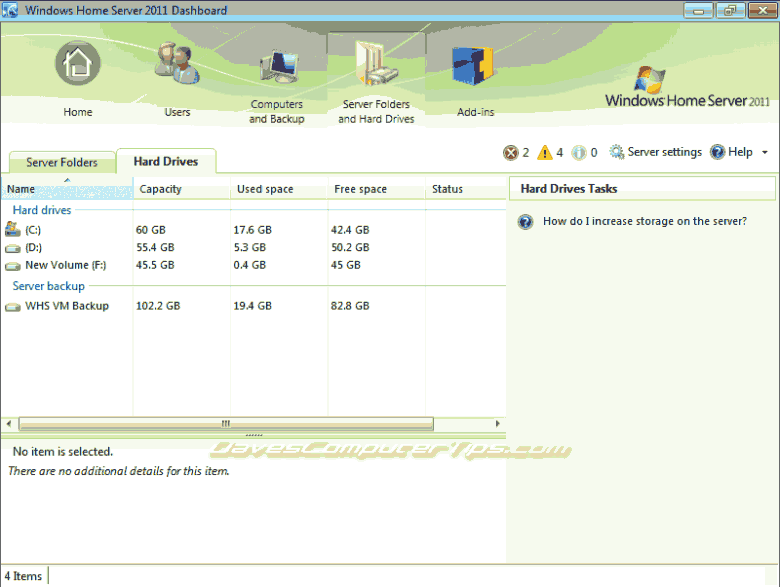Sort by the Free space column
780x587 pixels.
coord(377,189)
